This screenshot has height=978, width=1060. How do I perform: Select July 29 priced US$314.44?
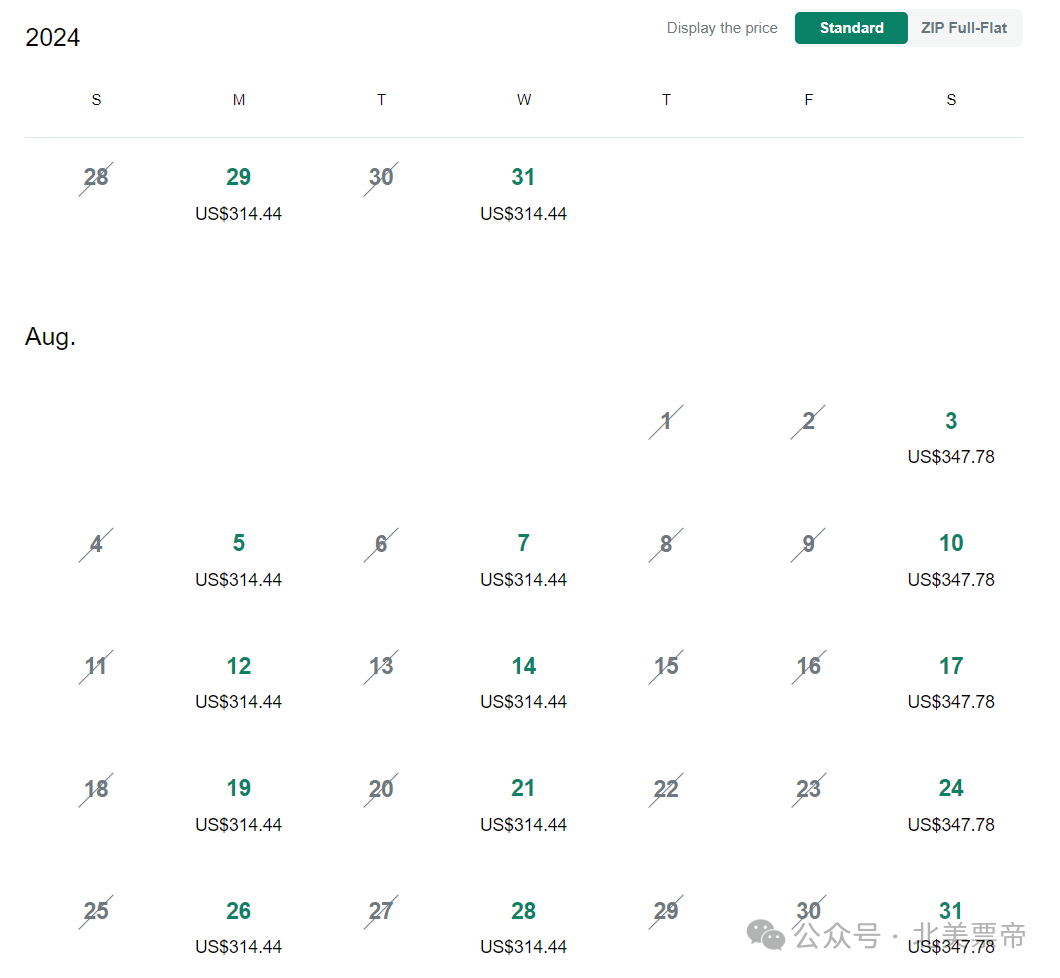click(x=239, y=193)
